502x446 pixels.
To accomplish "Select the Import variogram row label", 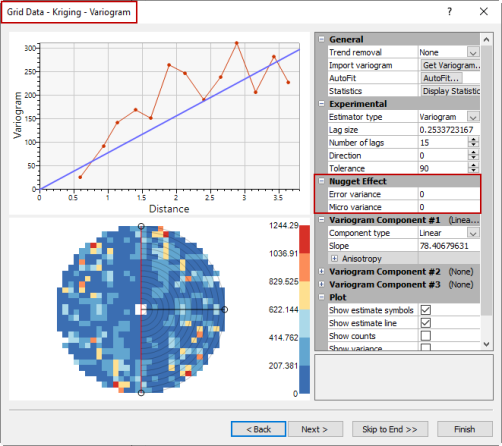I will coord(361,65).
